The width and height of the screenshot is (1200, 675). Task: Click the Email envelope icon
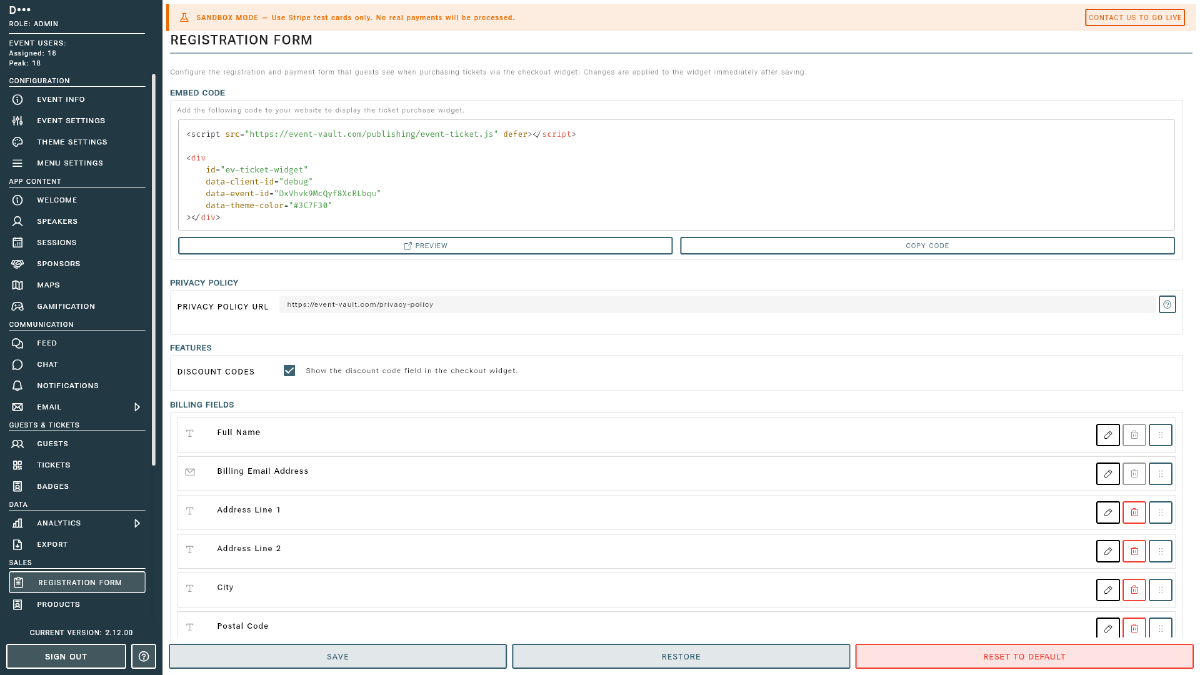point(17,407)
